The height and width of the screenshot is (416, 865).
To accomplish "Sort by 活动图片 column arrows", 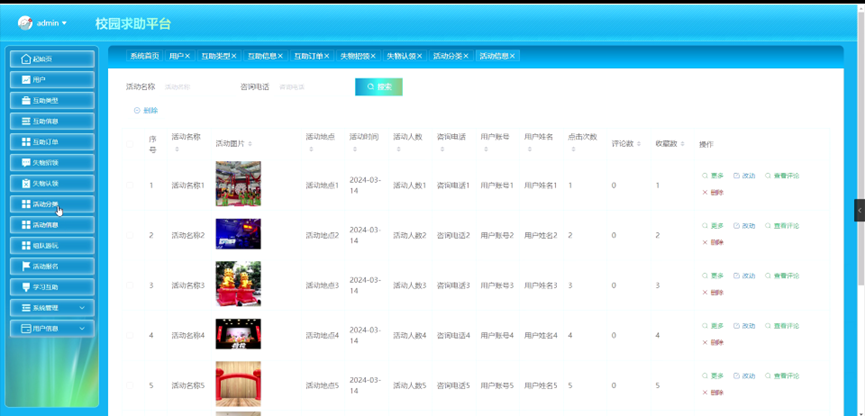I will tap(250, 143).
